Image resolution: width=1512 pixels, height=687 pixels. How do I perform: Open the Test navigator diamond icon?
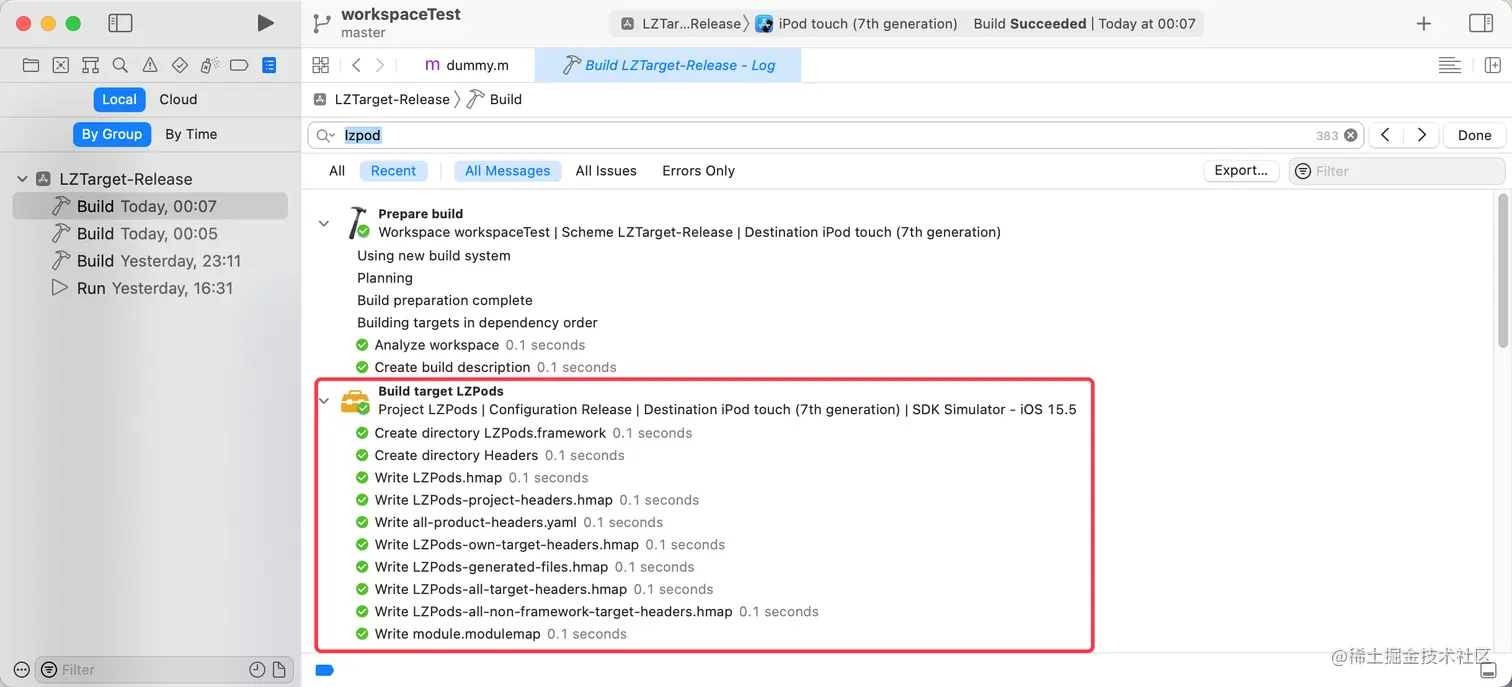180,65
